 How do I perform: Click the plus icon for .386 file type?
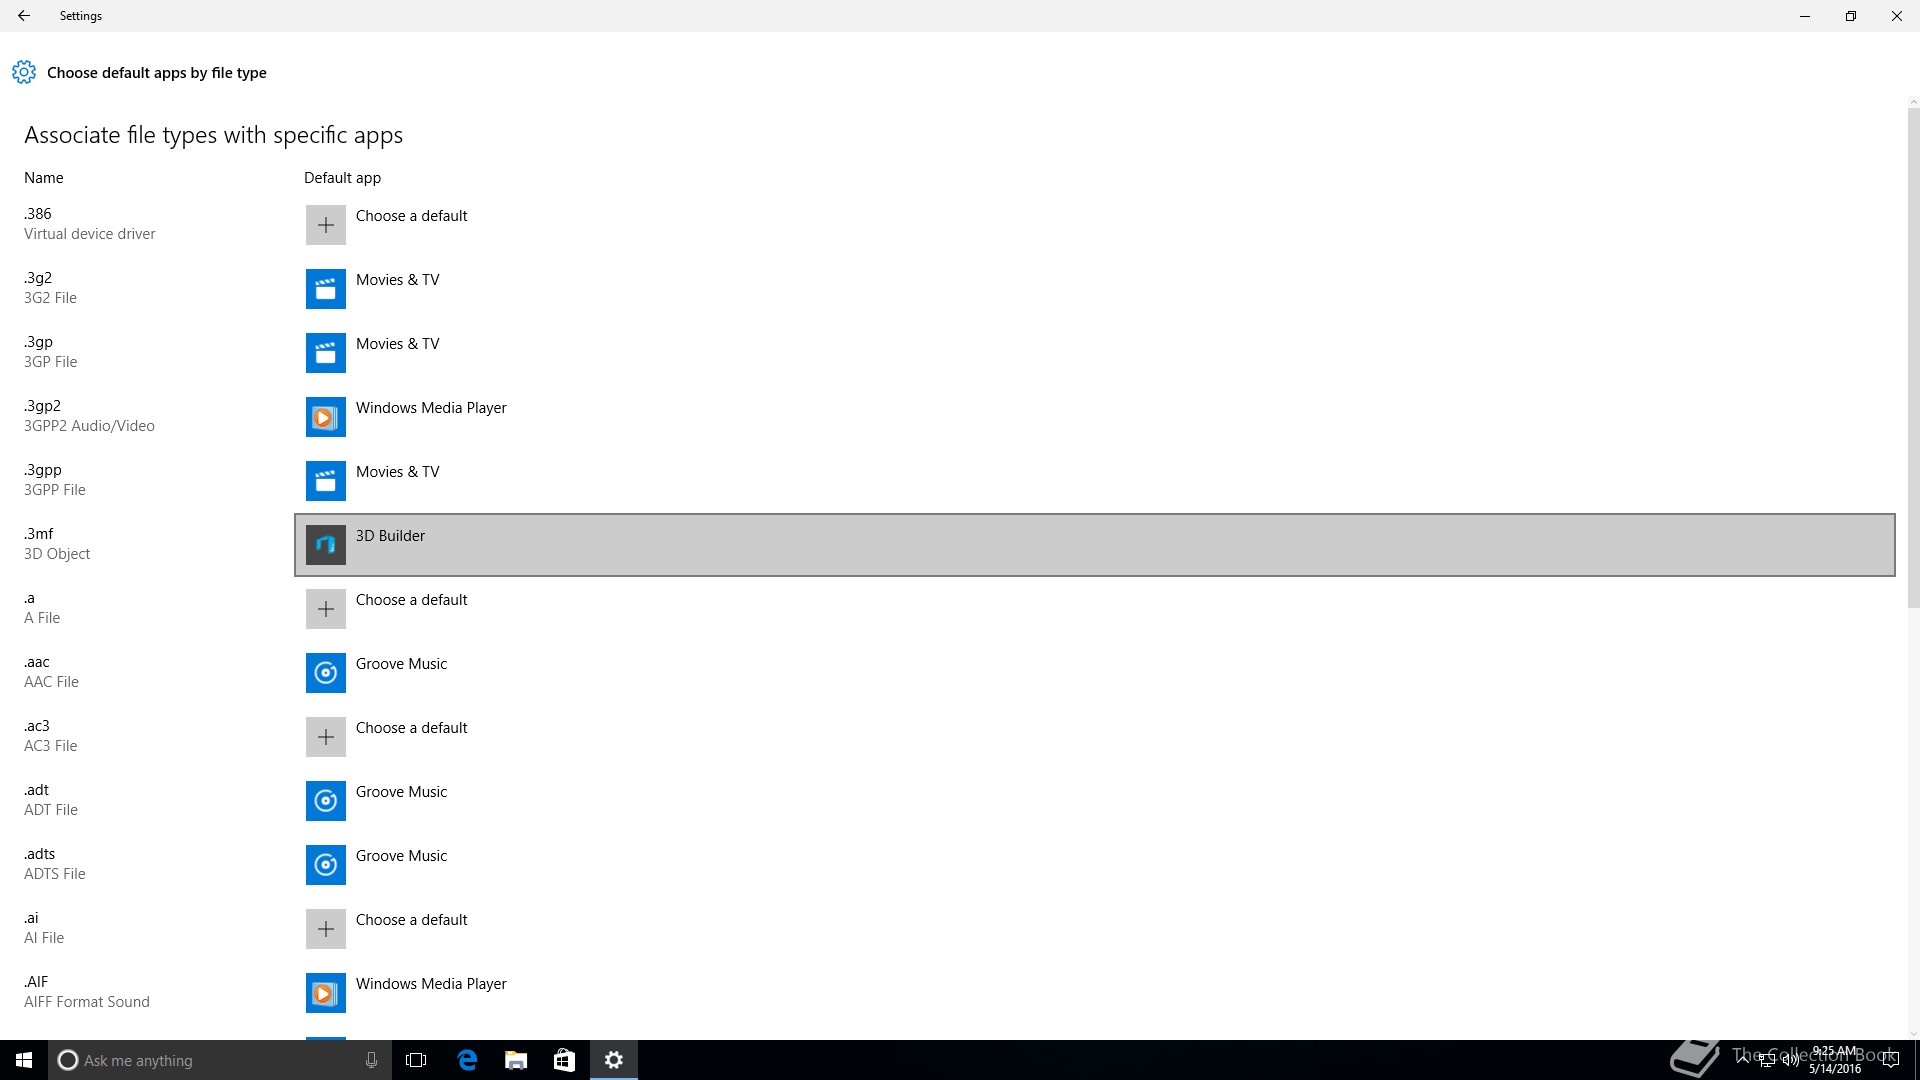pos(326,225)
